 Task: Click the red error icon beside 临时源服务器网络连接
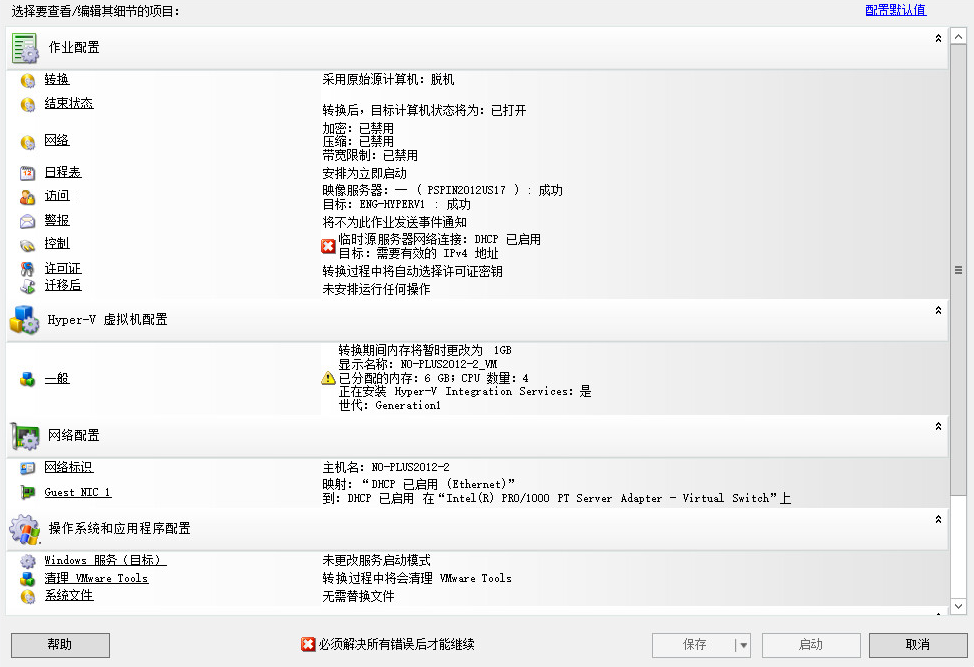coord(328,247)
